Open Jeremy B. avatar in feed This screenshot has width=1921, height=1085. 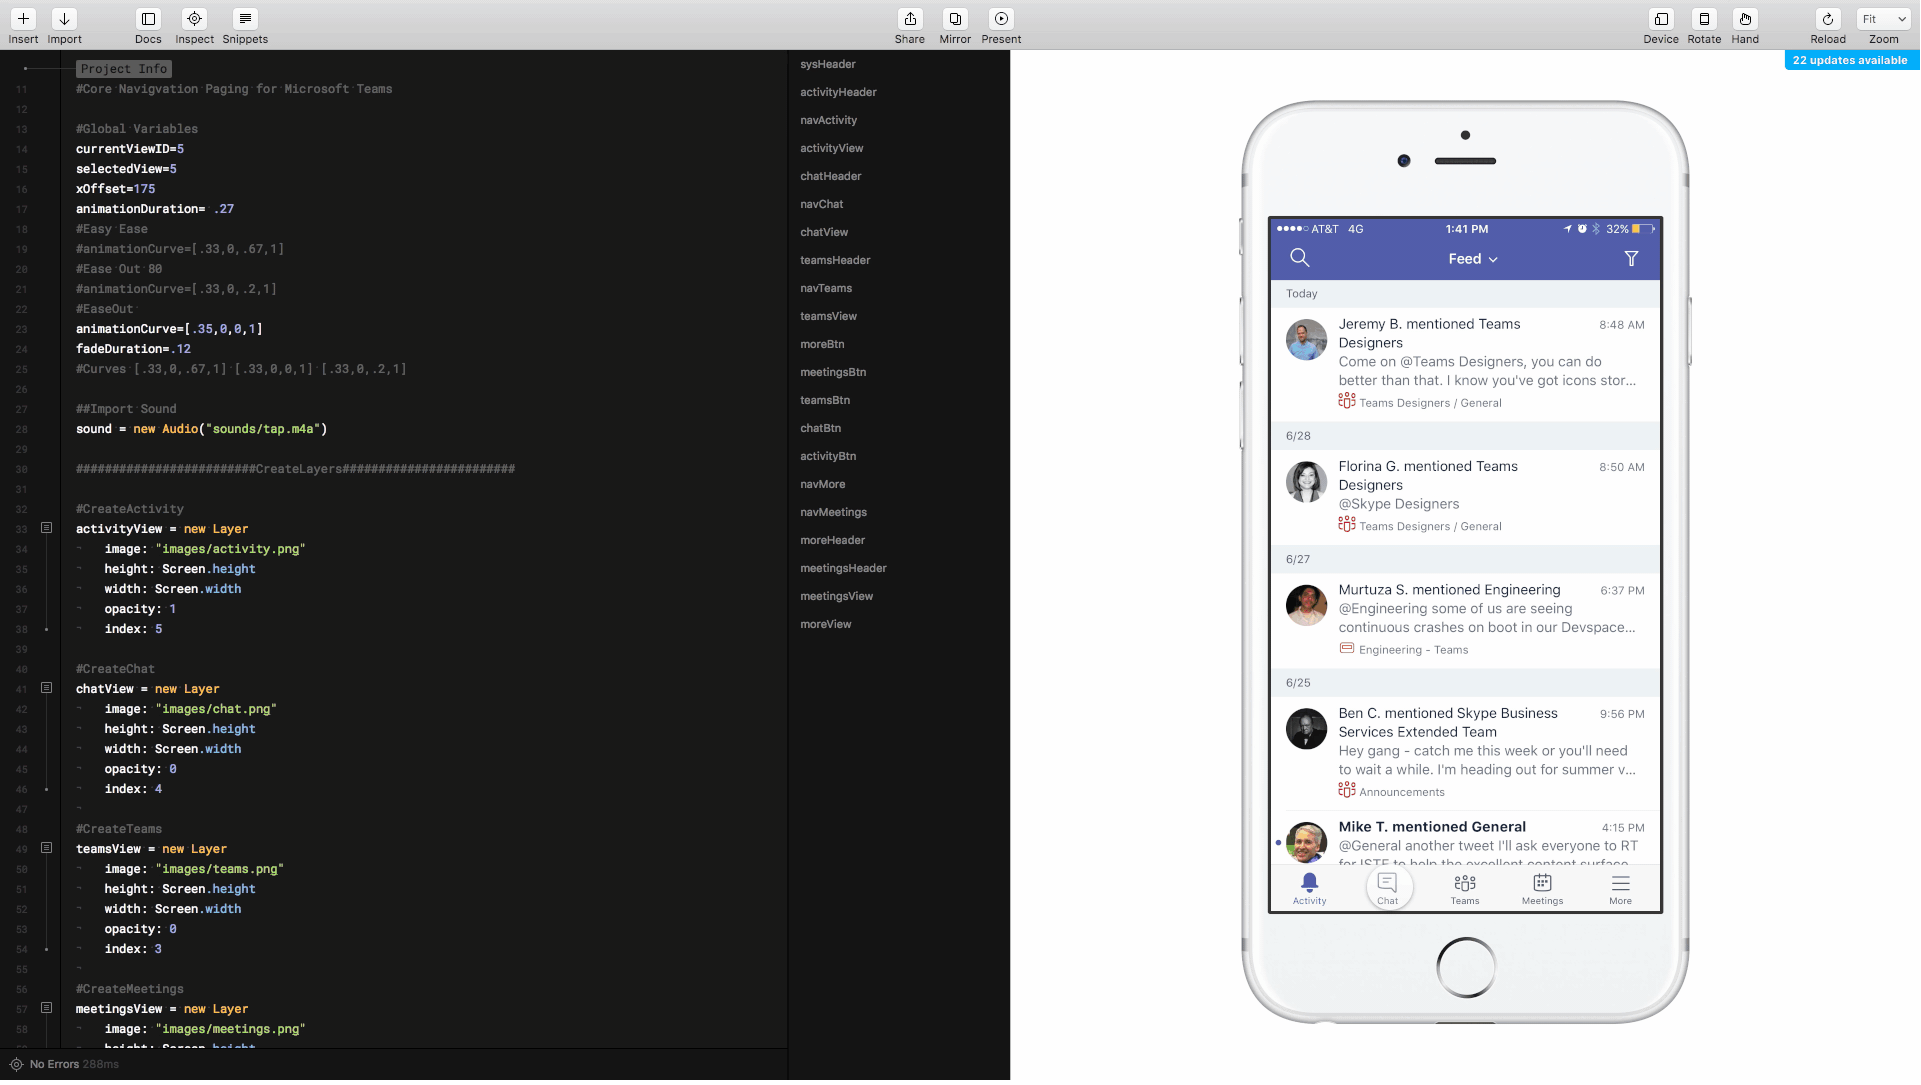[1306, 340]
